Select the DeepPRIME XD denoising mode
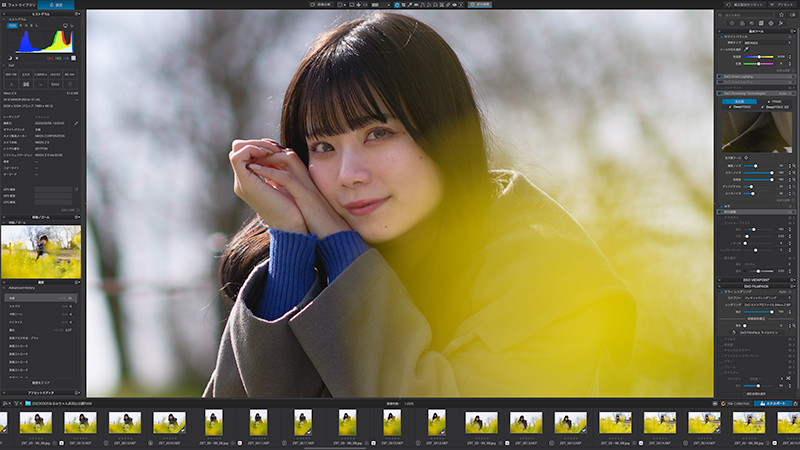Screen dimensions: 800x450 (x=775, y=107)
